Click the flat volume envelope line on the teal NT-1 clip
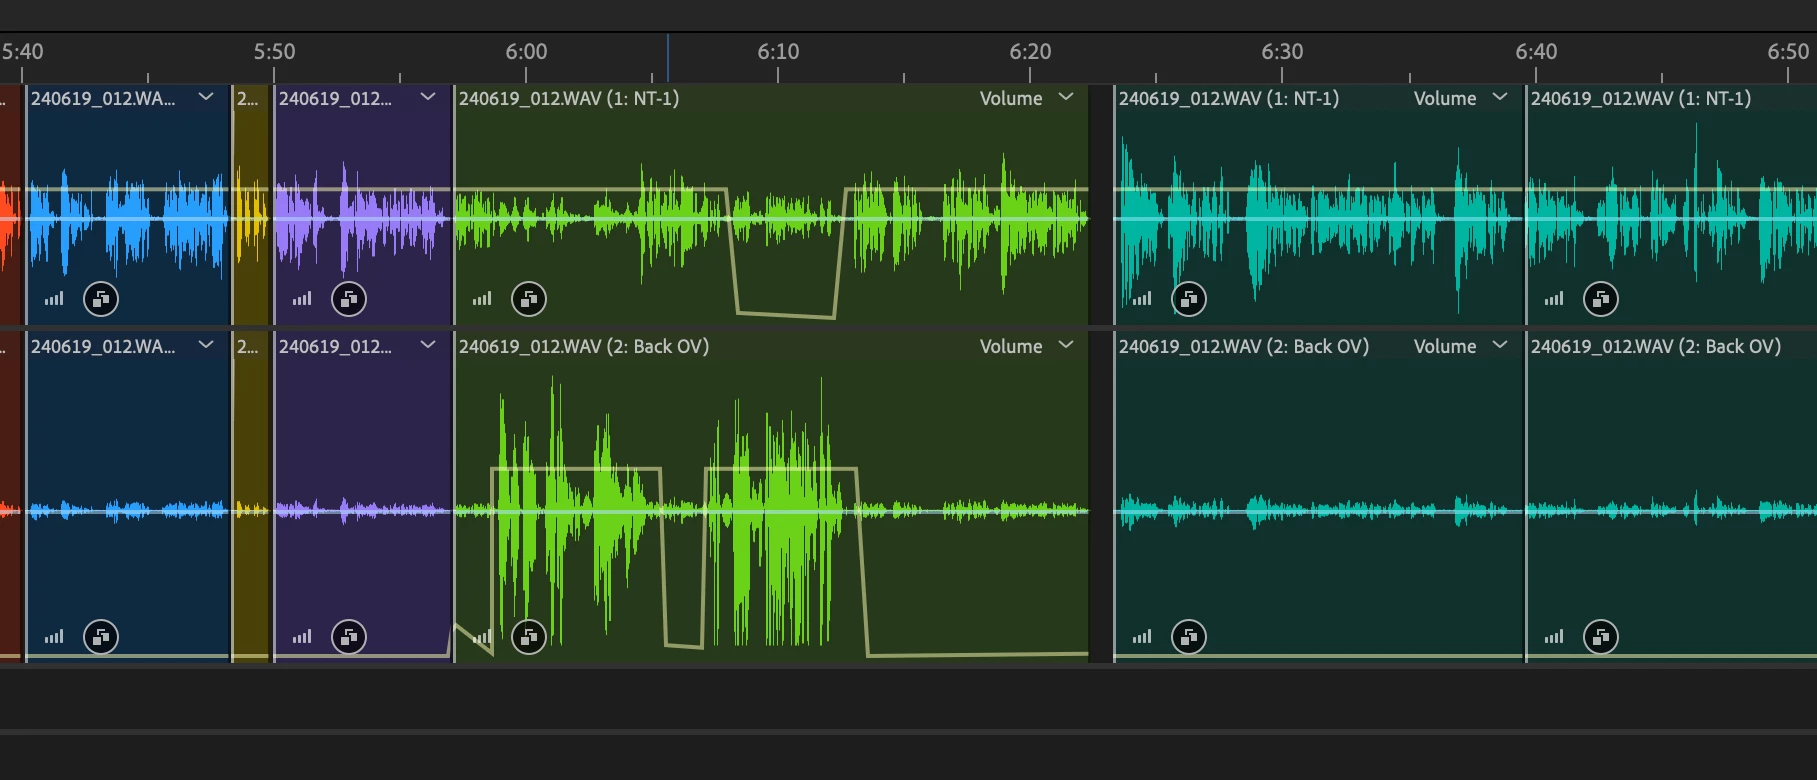The height and width of the screenshot is (780, 1817). pos(1318,188)
